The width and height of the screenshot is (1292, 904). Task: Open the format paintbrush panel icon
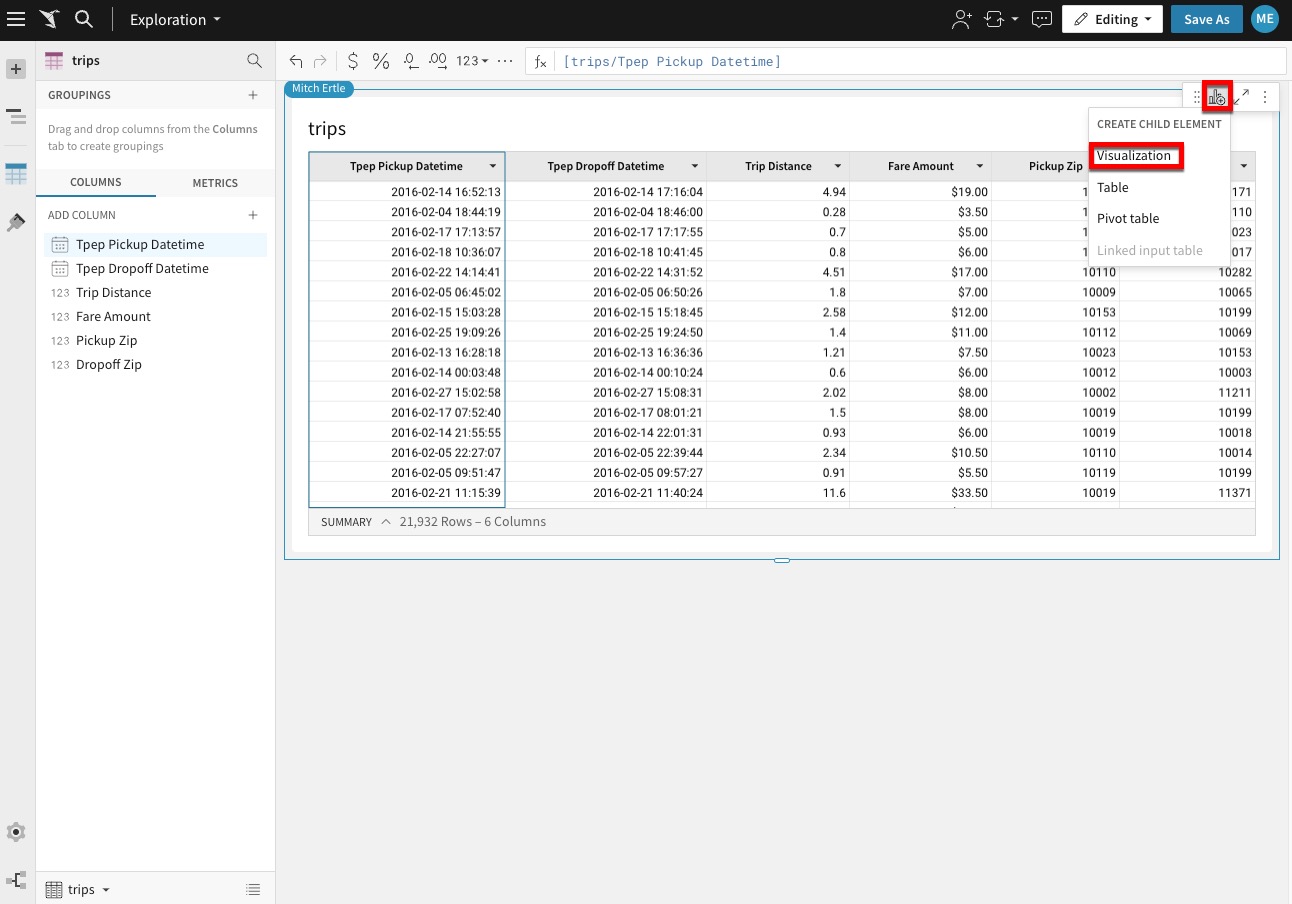[x=16, y=222]
